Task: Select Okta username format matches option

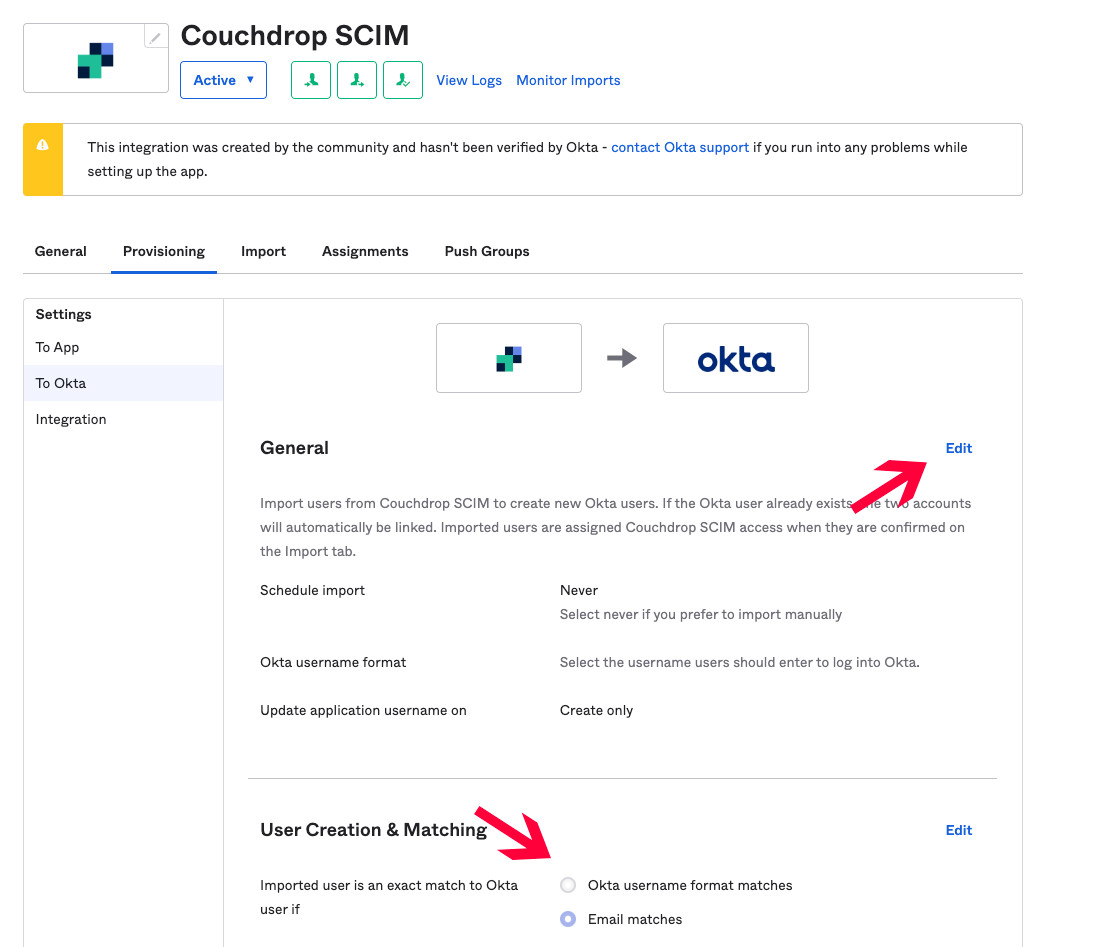Action: [x=568, y=885]
